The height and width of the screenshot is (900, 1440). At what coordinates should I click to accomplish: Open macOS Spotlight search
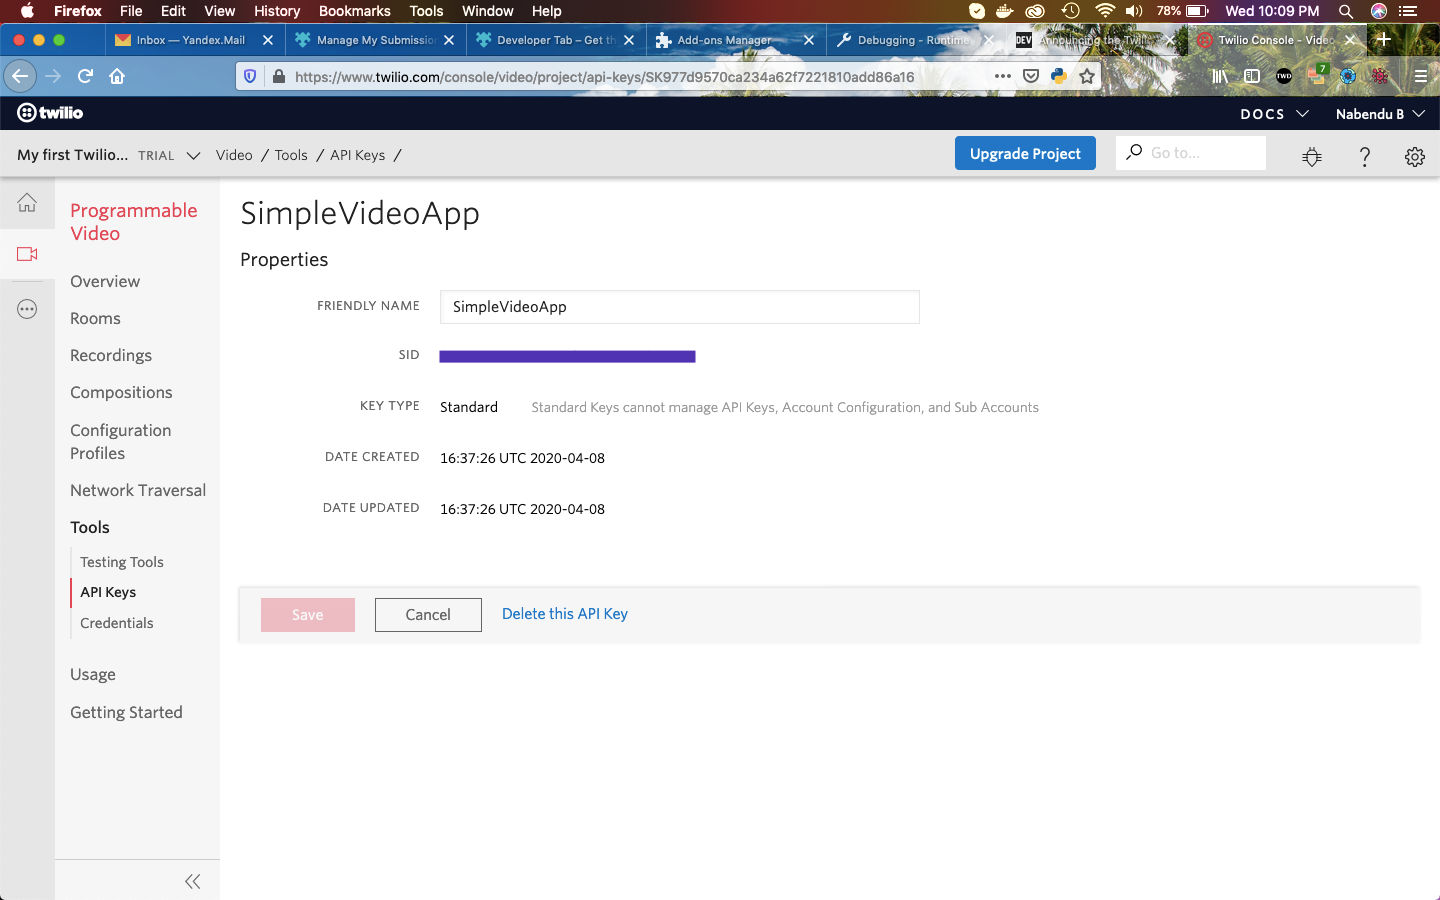coord(1346,11)
